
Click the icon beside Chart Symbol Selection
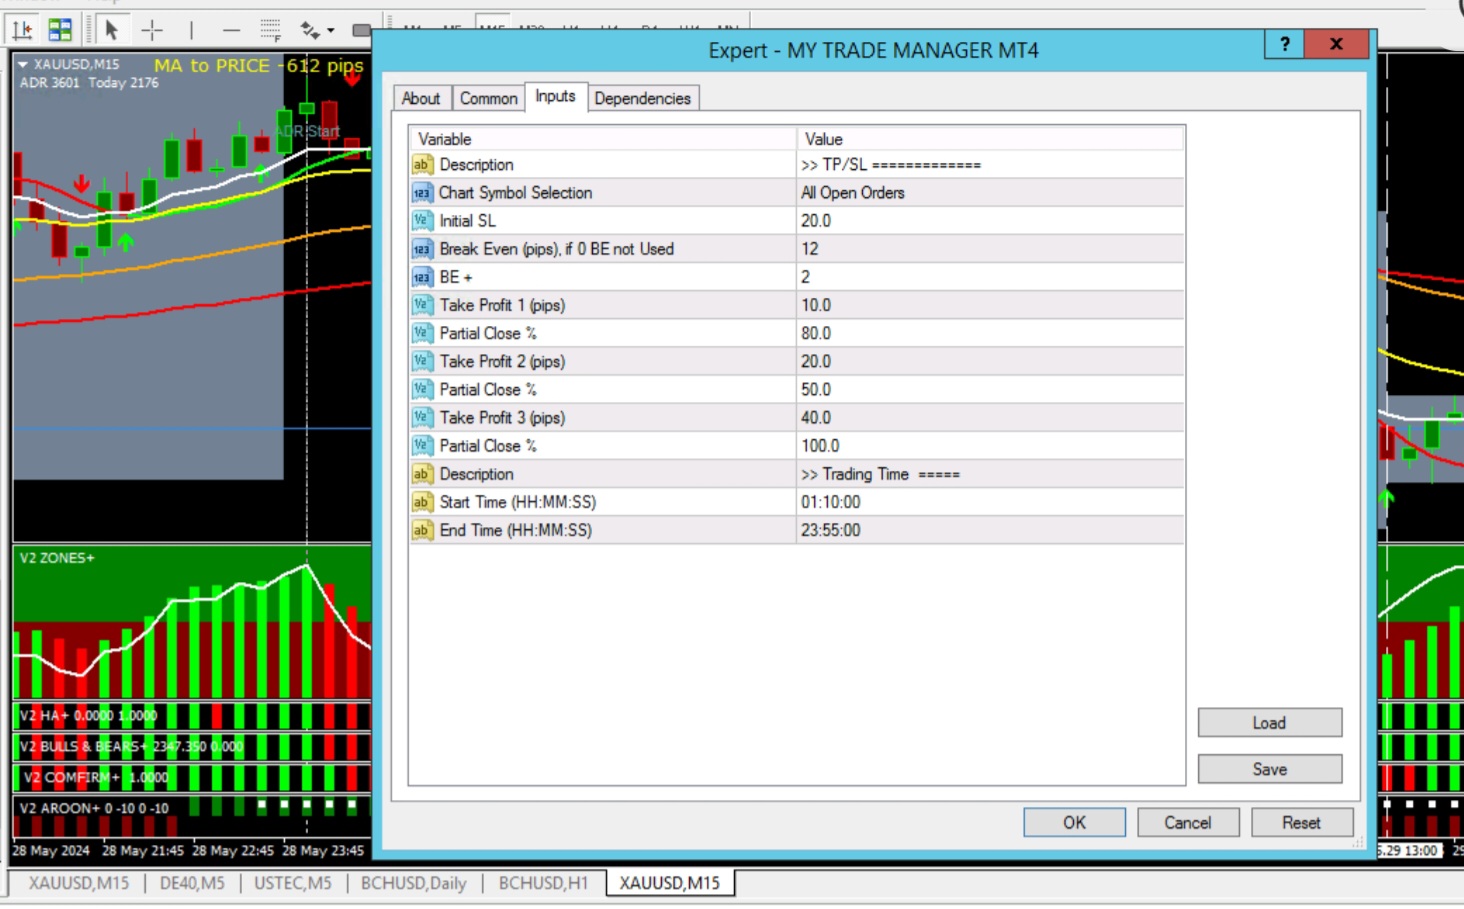pos(422,193)
